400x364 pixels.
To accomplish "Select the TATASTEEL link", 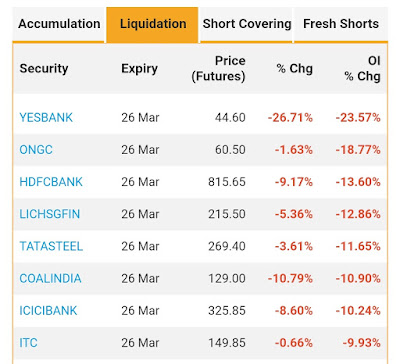I will (51, 246).
